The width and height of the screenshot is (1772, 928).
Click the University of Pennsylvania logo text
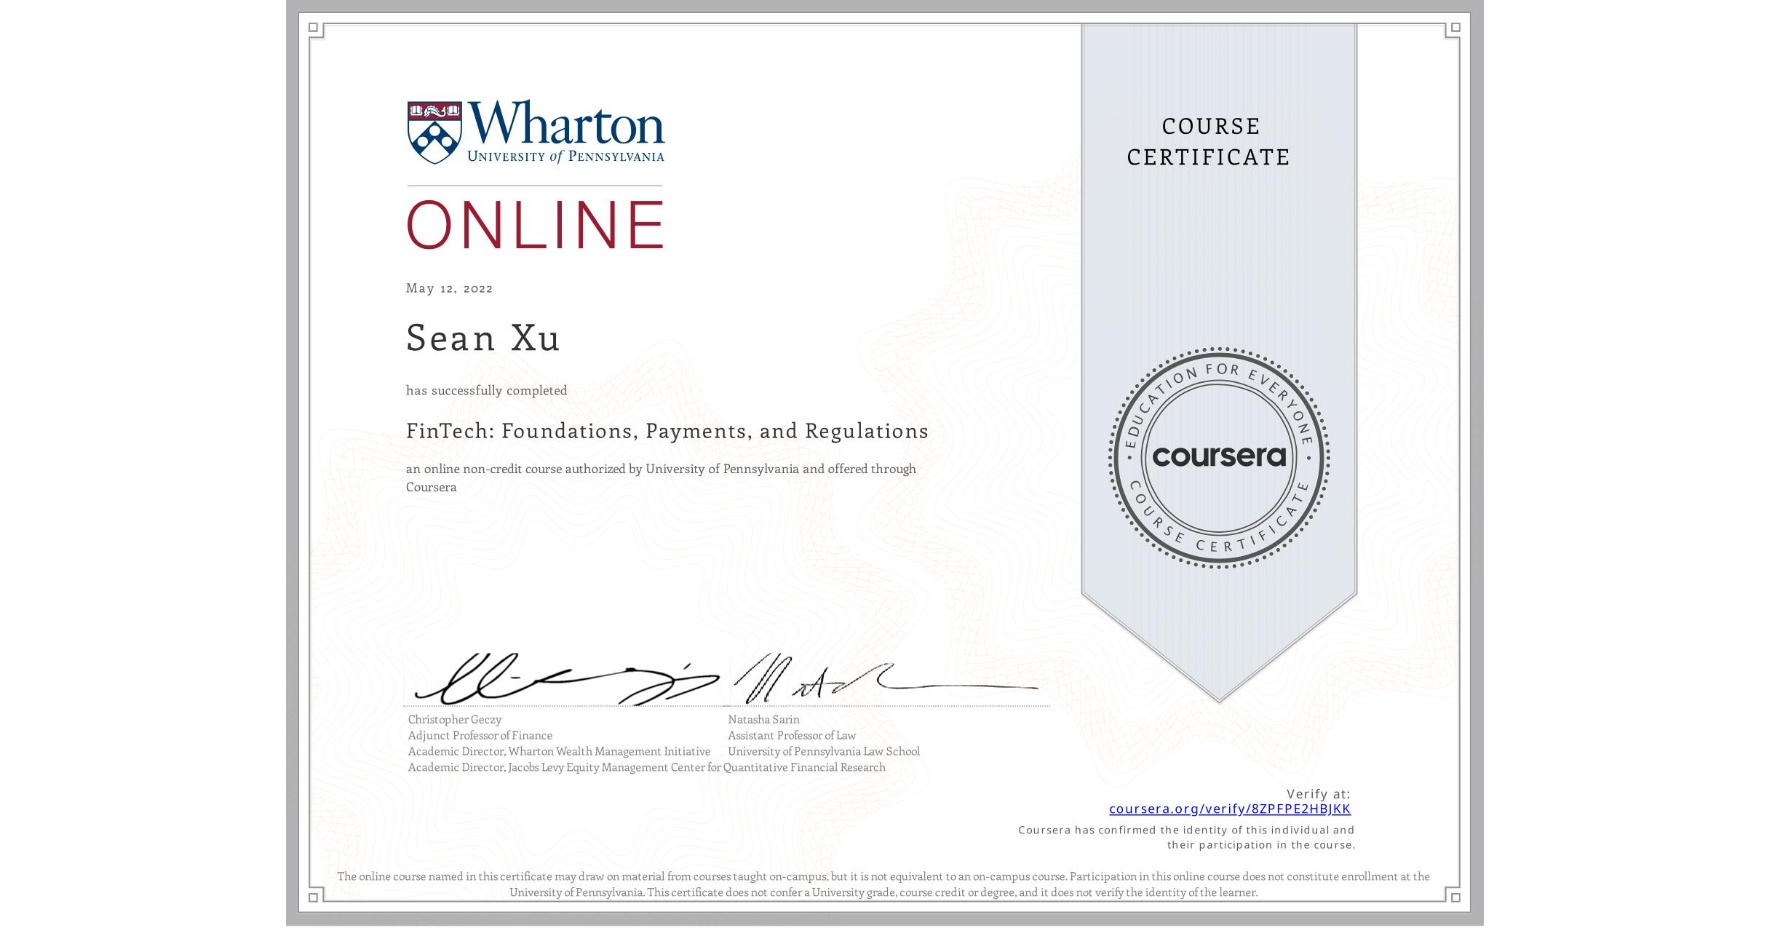click(x=565, y=157)
